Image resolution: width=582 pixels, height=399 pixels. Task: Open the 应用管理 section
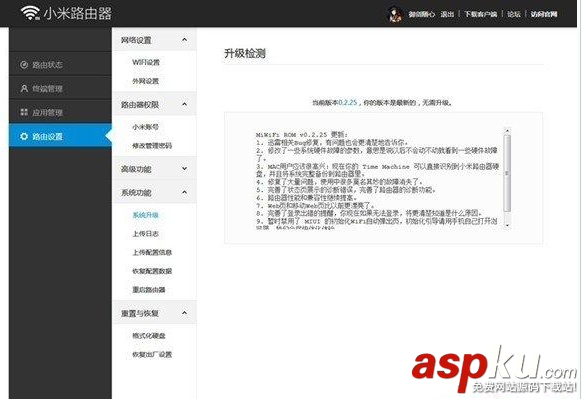click(60, 112)
